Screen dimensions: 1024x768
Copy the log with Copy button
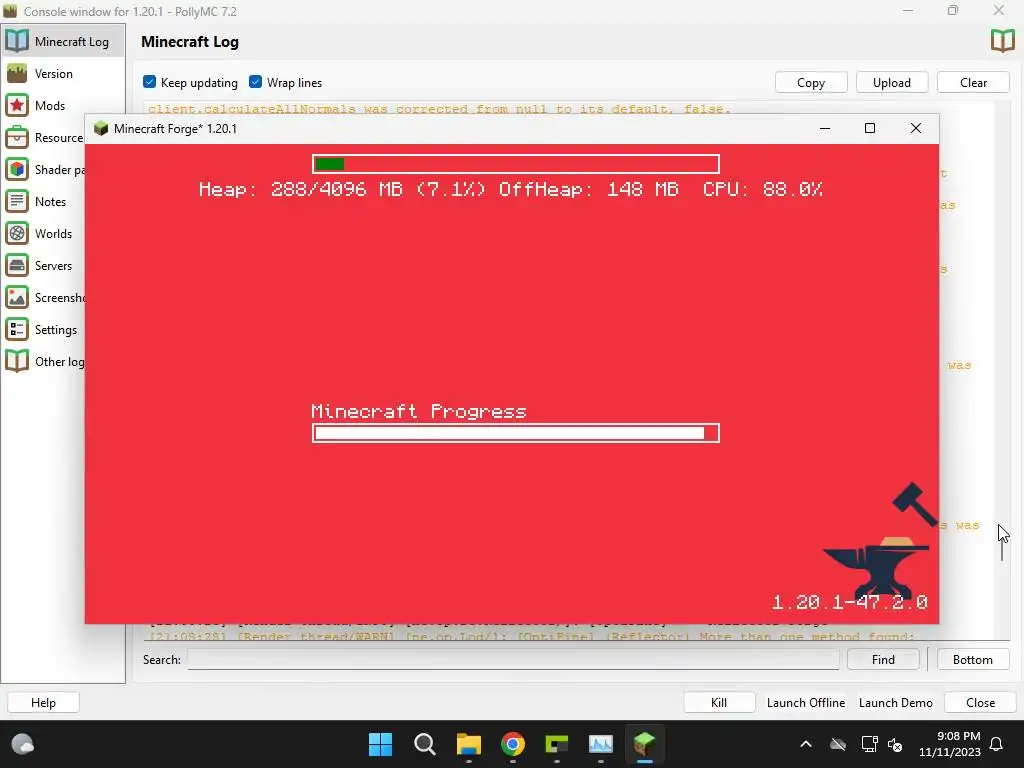pos(811,82)
